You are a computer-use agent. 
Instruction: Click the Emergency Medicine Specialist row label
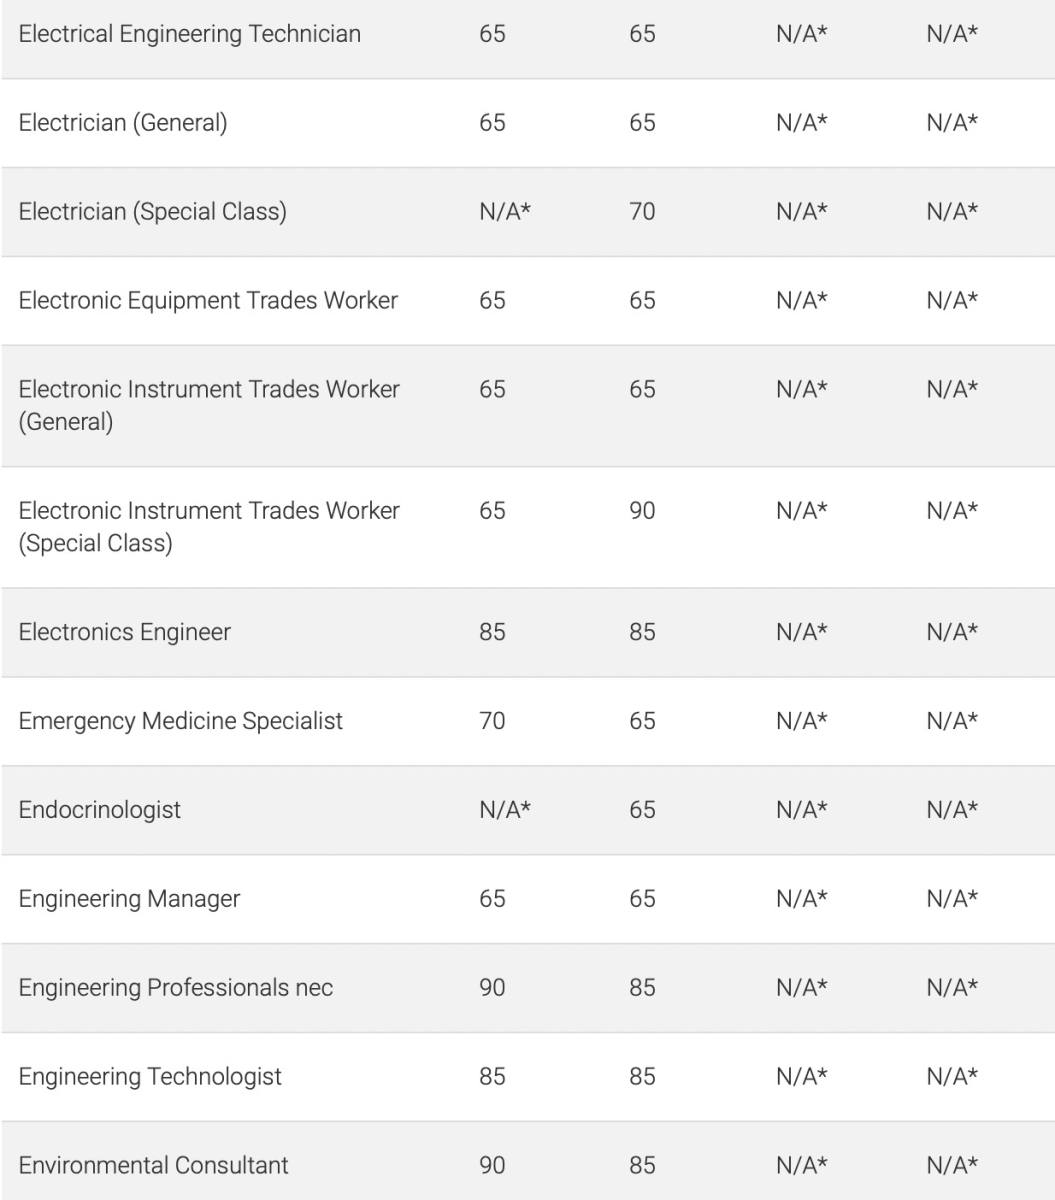[x=181, y=720]
